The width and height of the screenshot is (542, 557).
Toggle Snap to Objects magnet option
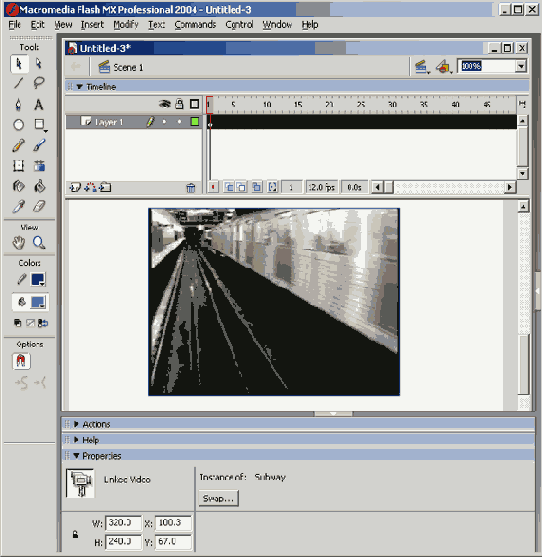pos(21,361)
